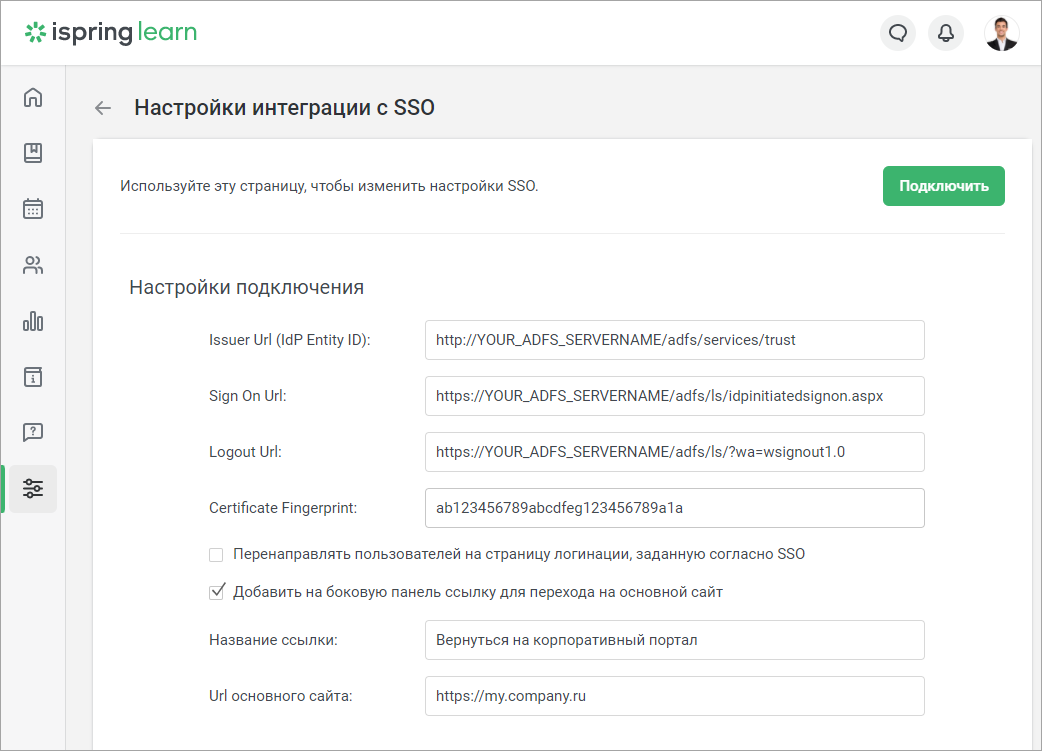
Task: Click the 'Настройки подключения' heading
Action: click(247, 287)
